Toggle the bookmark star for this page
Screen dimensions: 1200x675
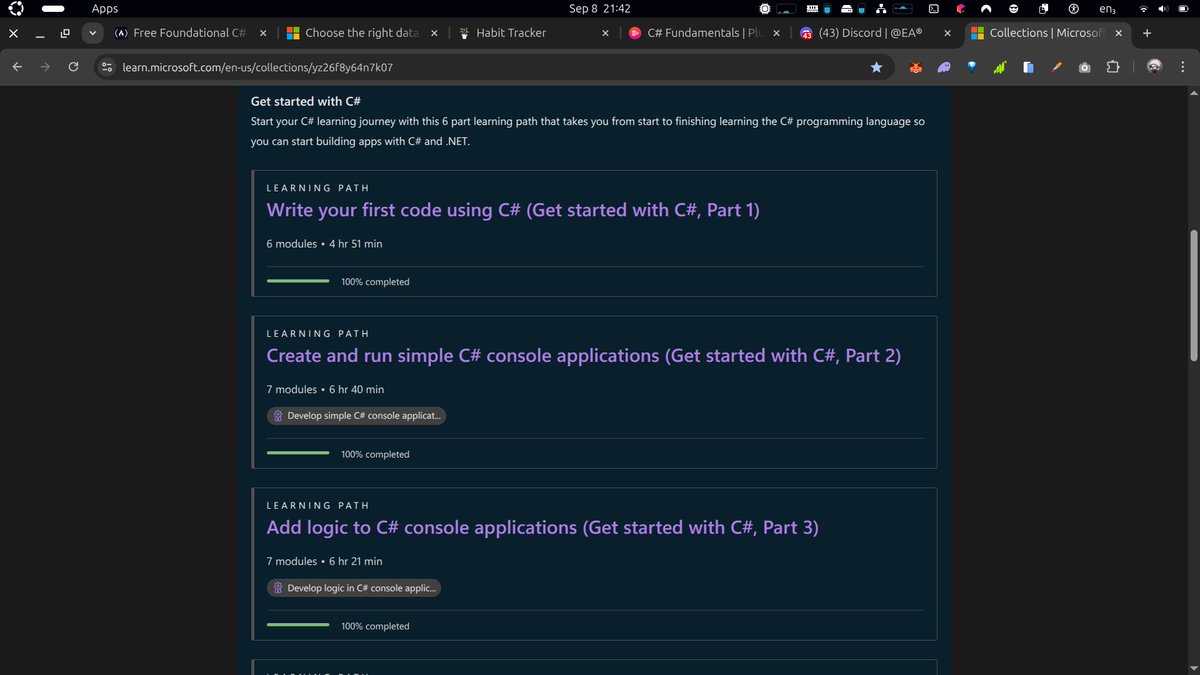point(876,67)
